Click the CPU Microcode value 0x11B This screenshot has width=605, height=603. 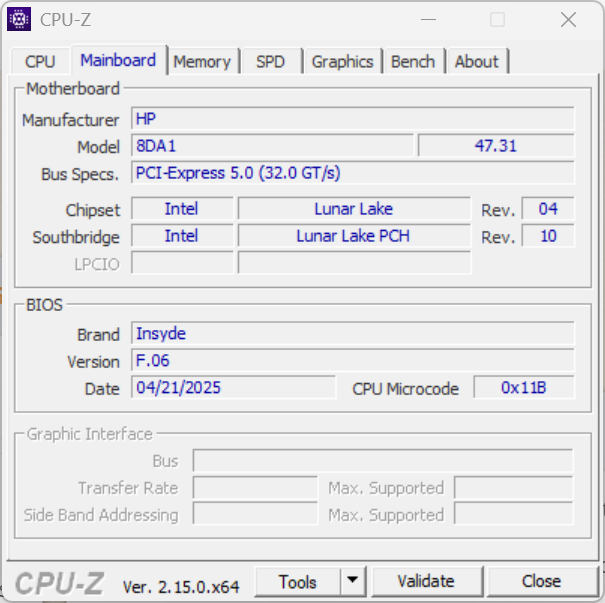coord(524,387)
